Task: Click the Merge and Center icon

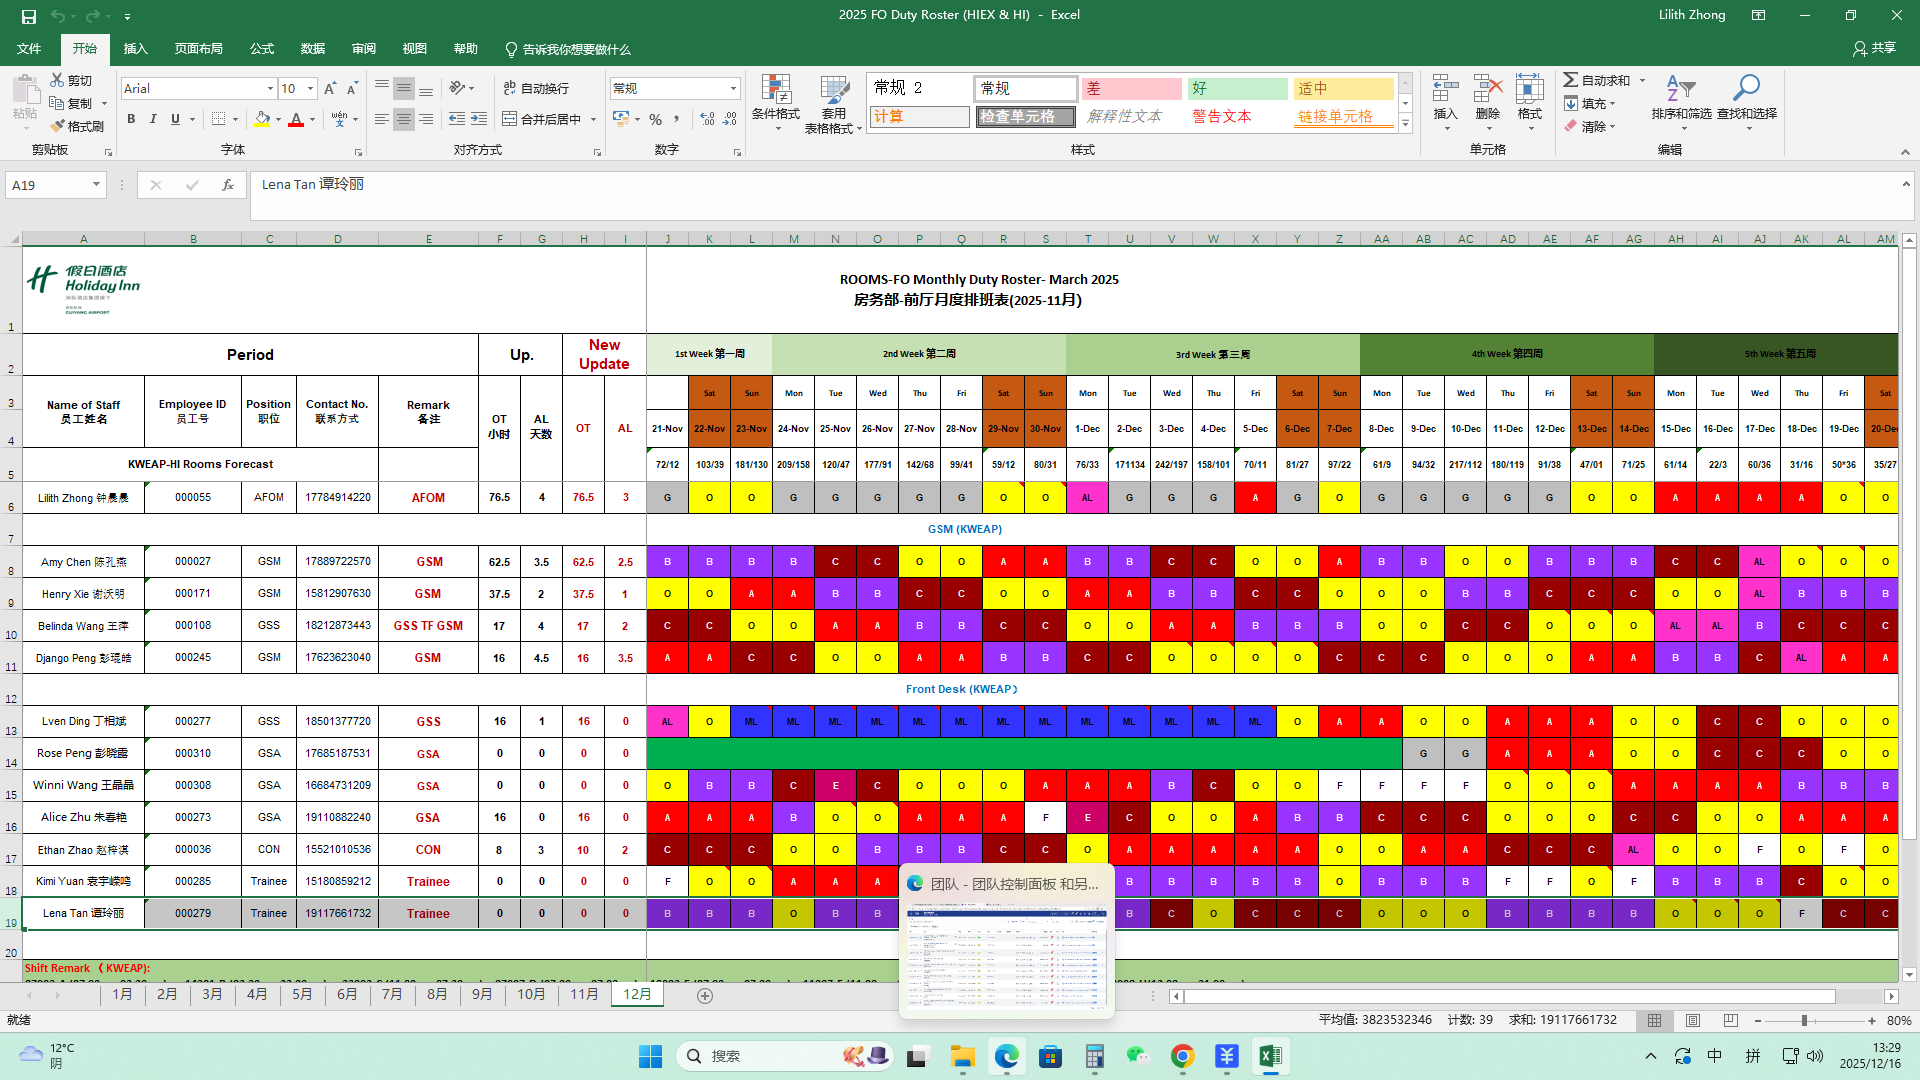Action: coord(510,119)
